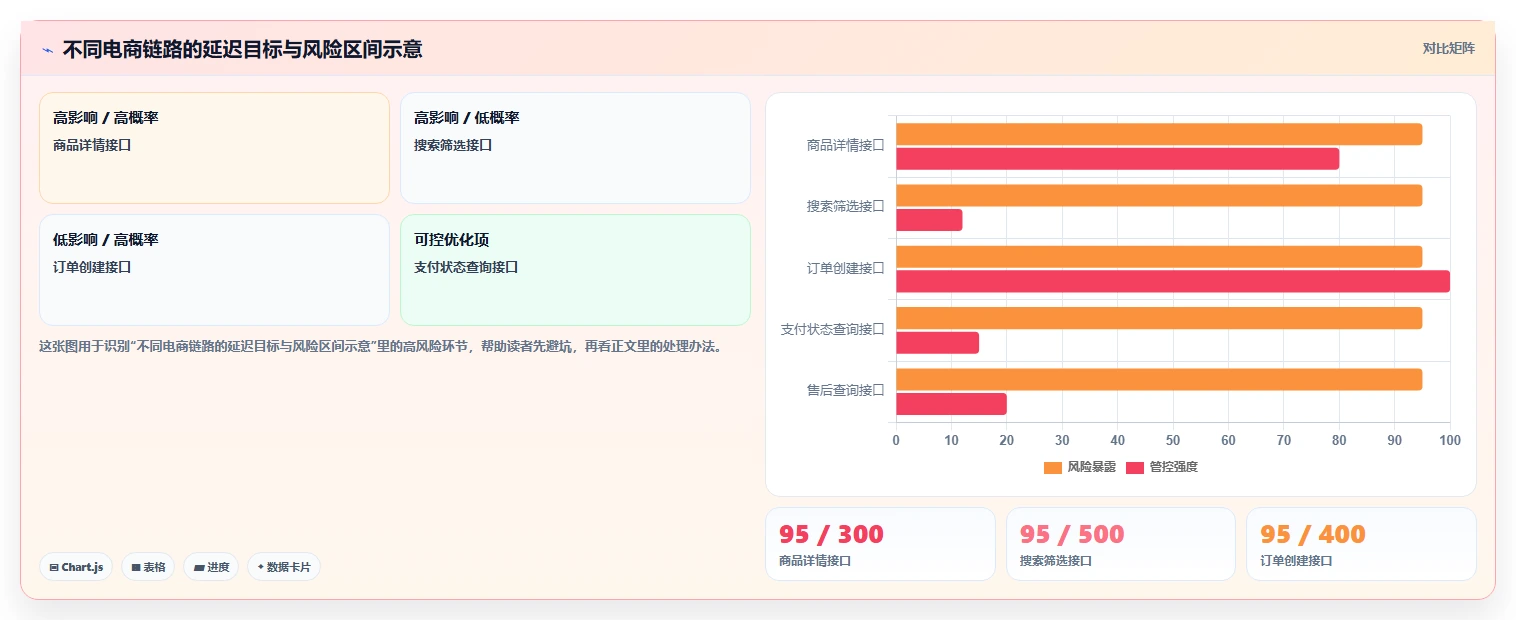Click the orange bar for 售后查询接口
1516x620 pixels.
[1159, 380]
